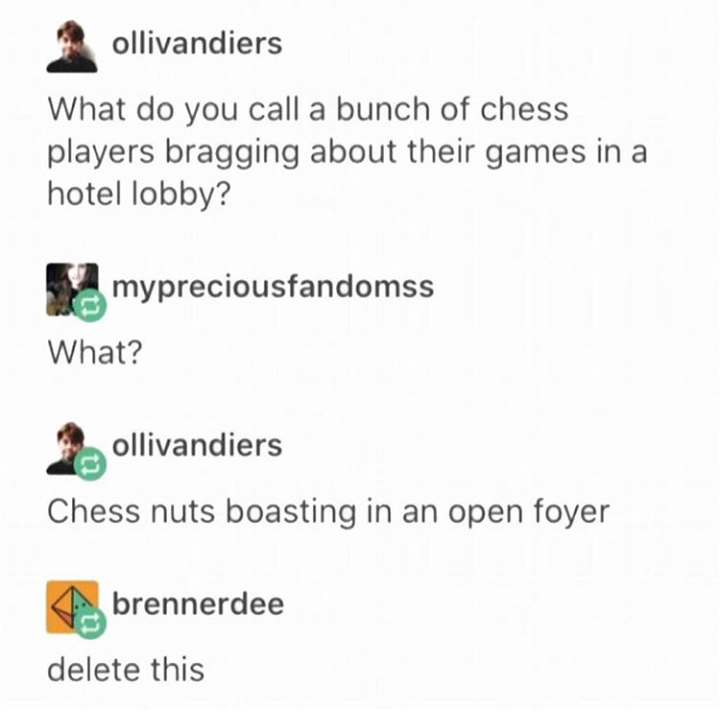
Task: Click the mypreciousfandomss profile avatar
Action: click(x=72, y=289)
